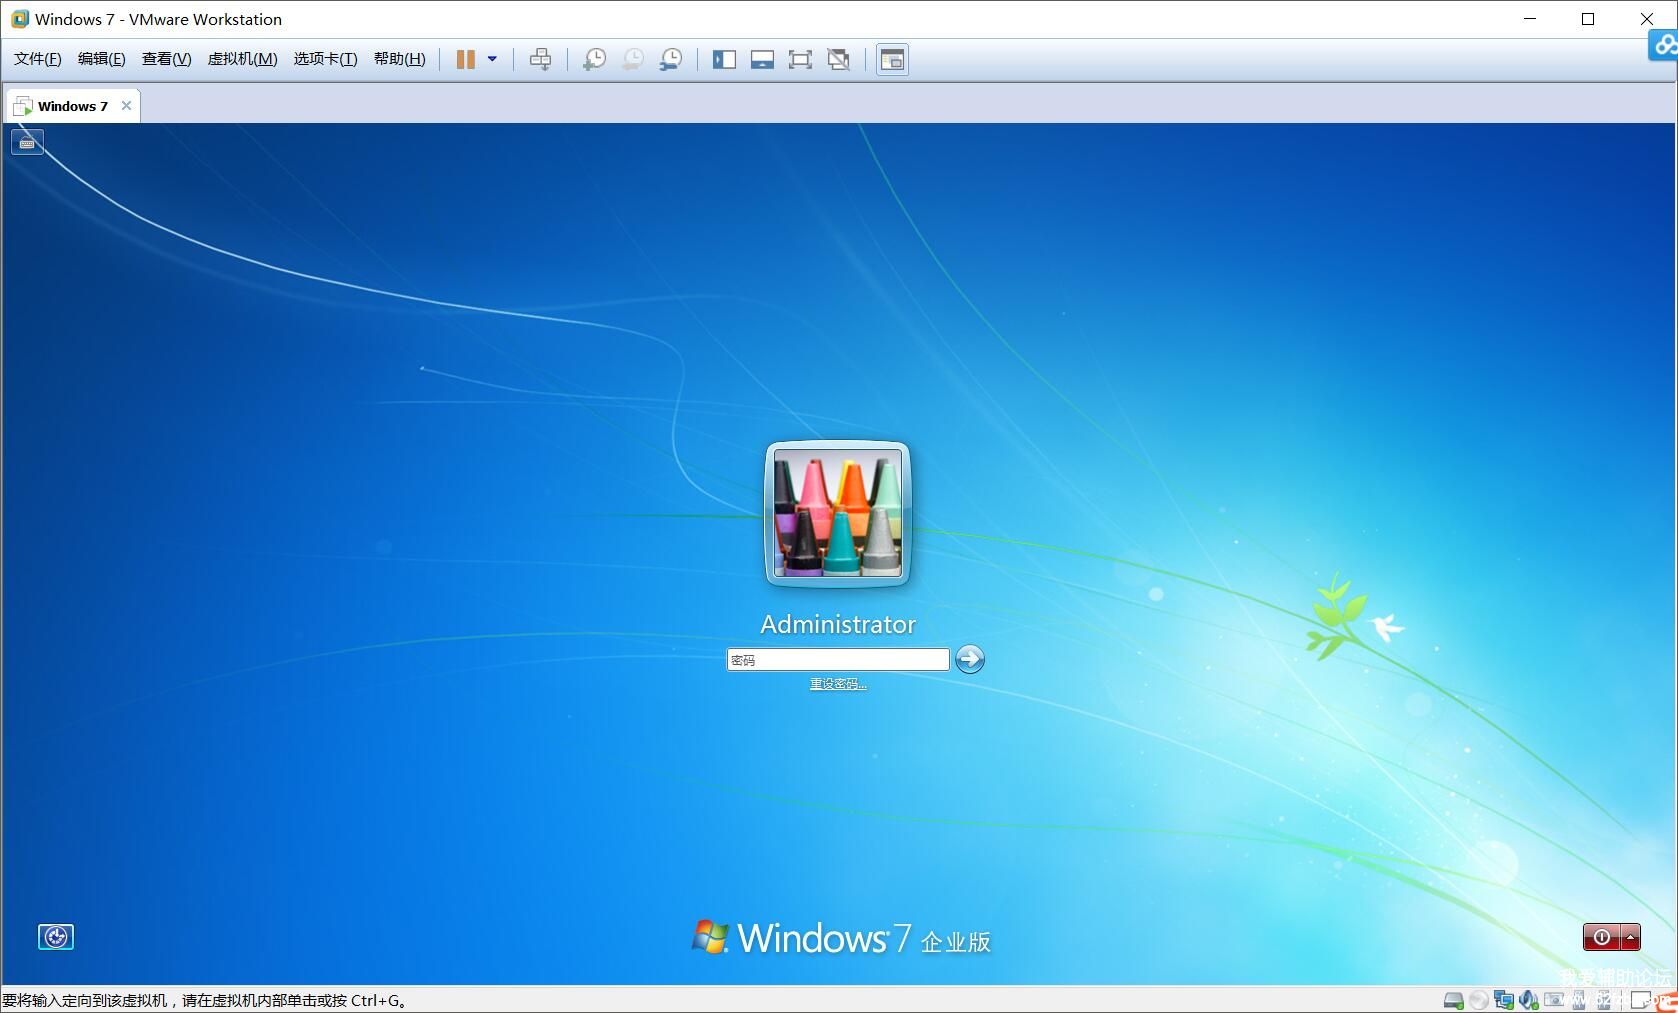The width and height of the screenshot is (1678, 1013).
Task: Open the 虚拟机(M) menu
Action: point(242,59)
